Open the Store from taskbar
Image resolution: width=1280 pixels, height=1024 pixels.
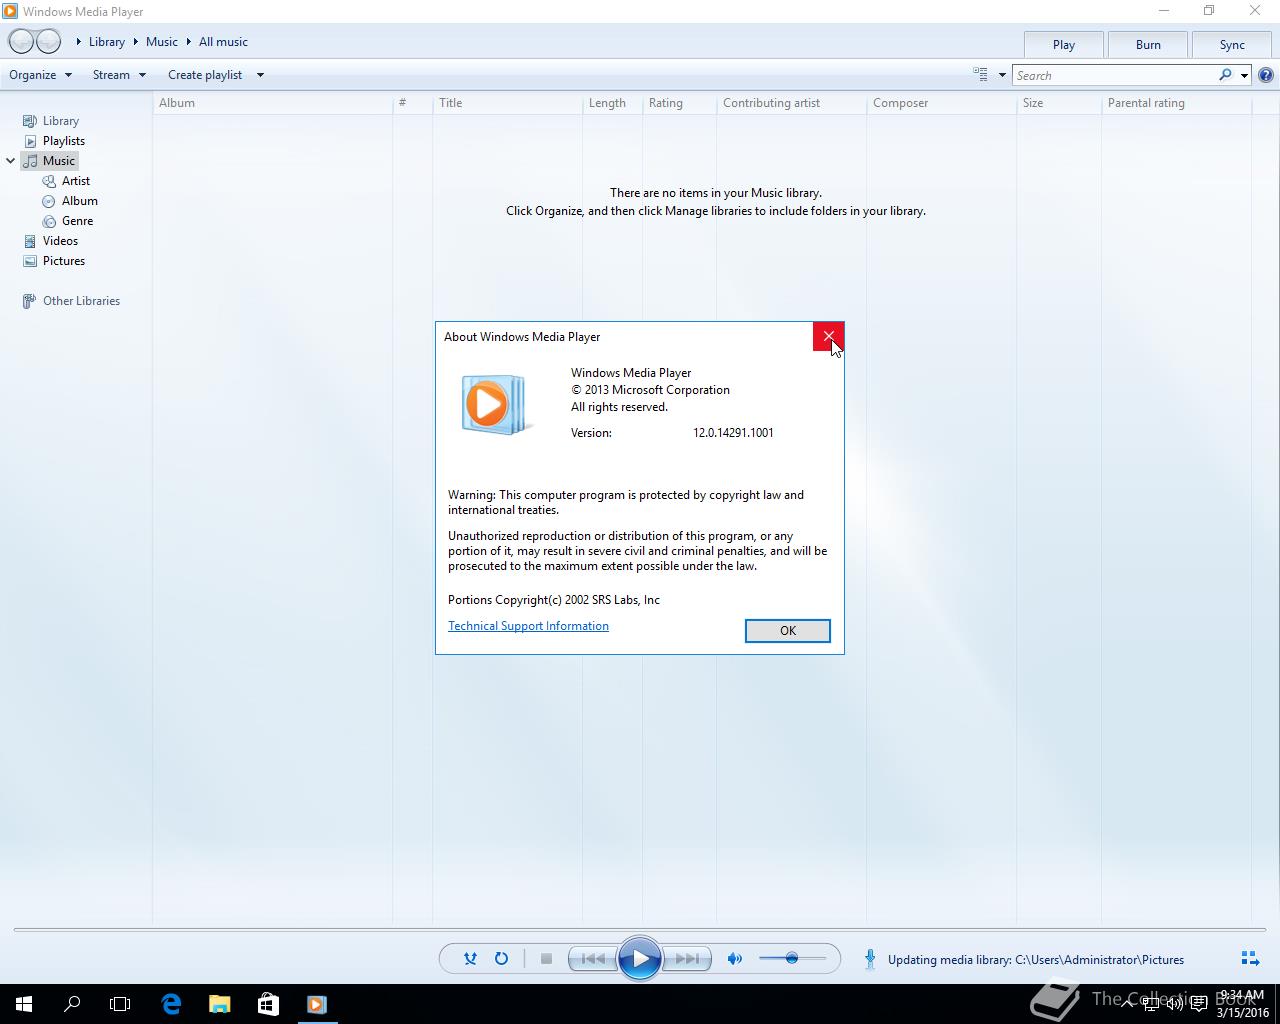coord(268,1004)
